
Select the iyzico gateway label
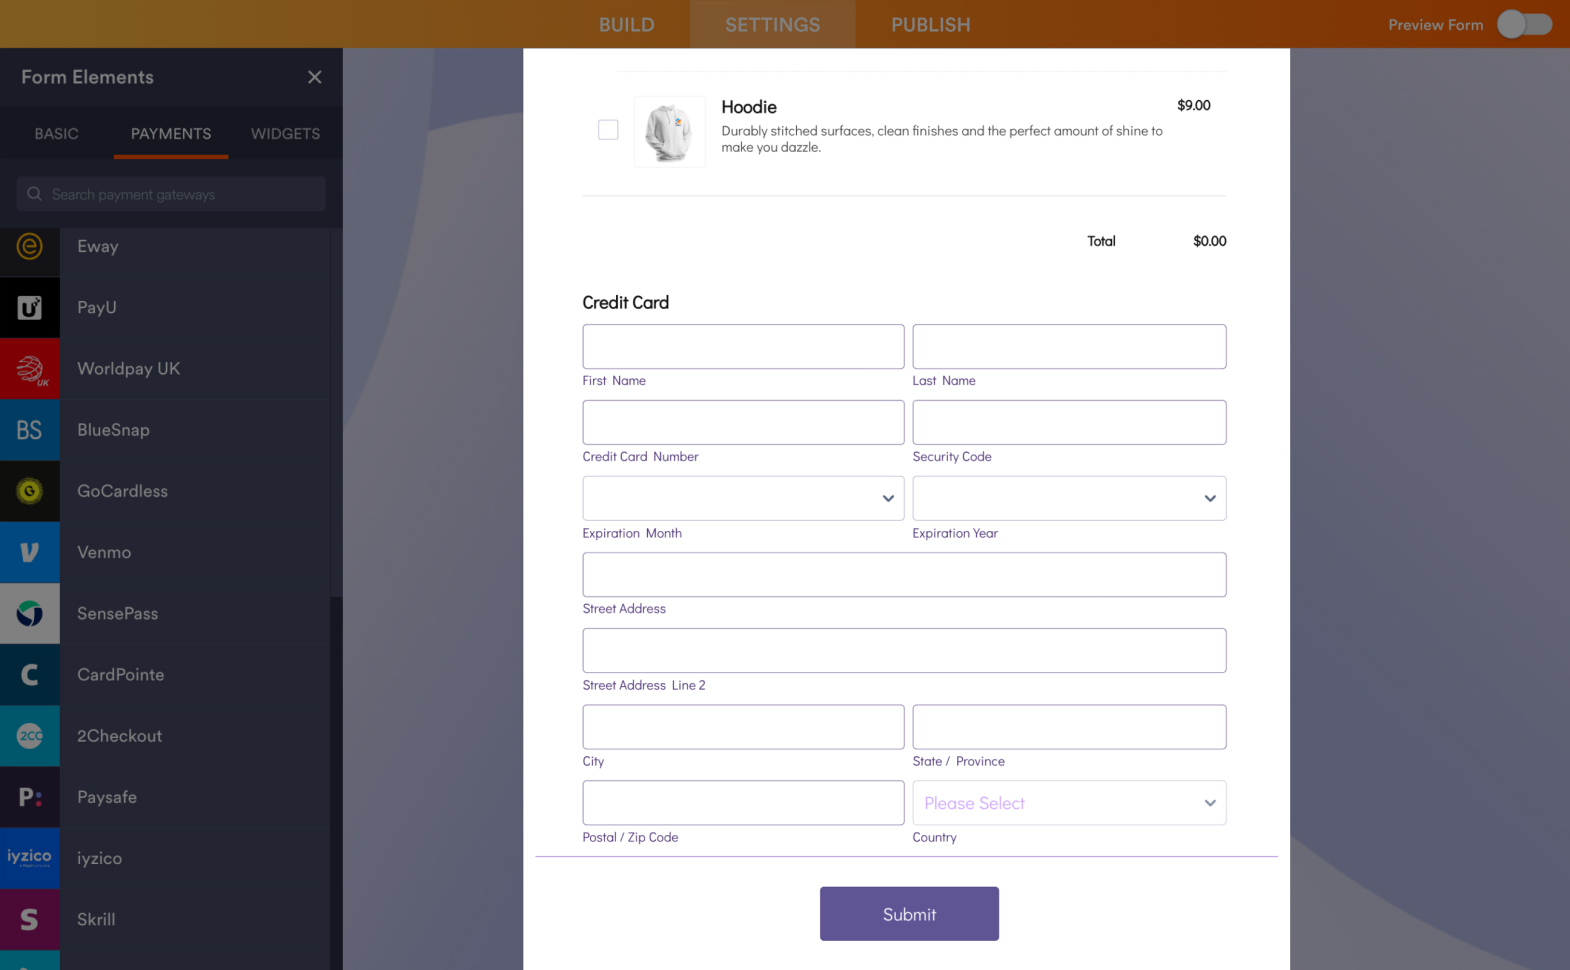pyautogui.click(x=99, y=858)
